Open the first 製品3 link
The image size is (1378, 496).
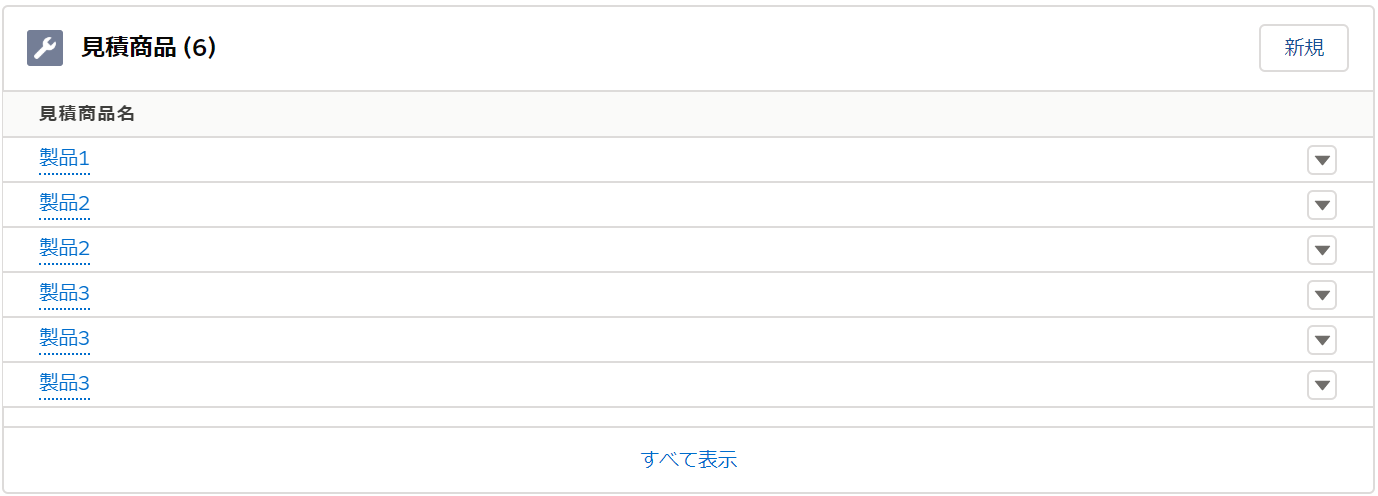[64, 294]
